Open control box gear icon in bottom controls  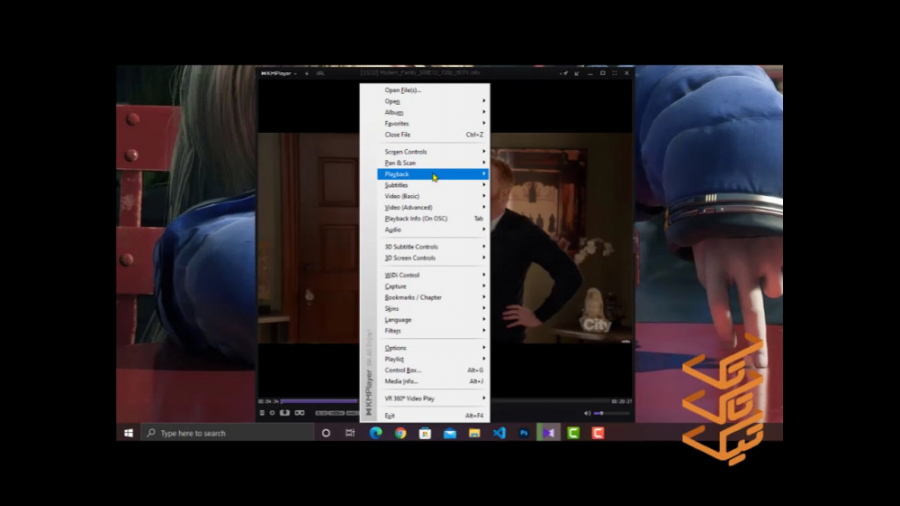pyautogui.click(x=273, y=413)
